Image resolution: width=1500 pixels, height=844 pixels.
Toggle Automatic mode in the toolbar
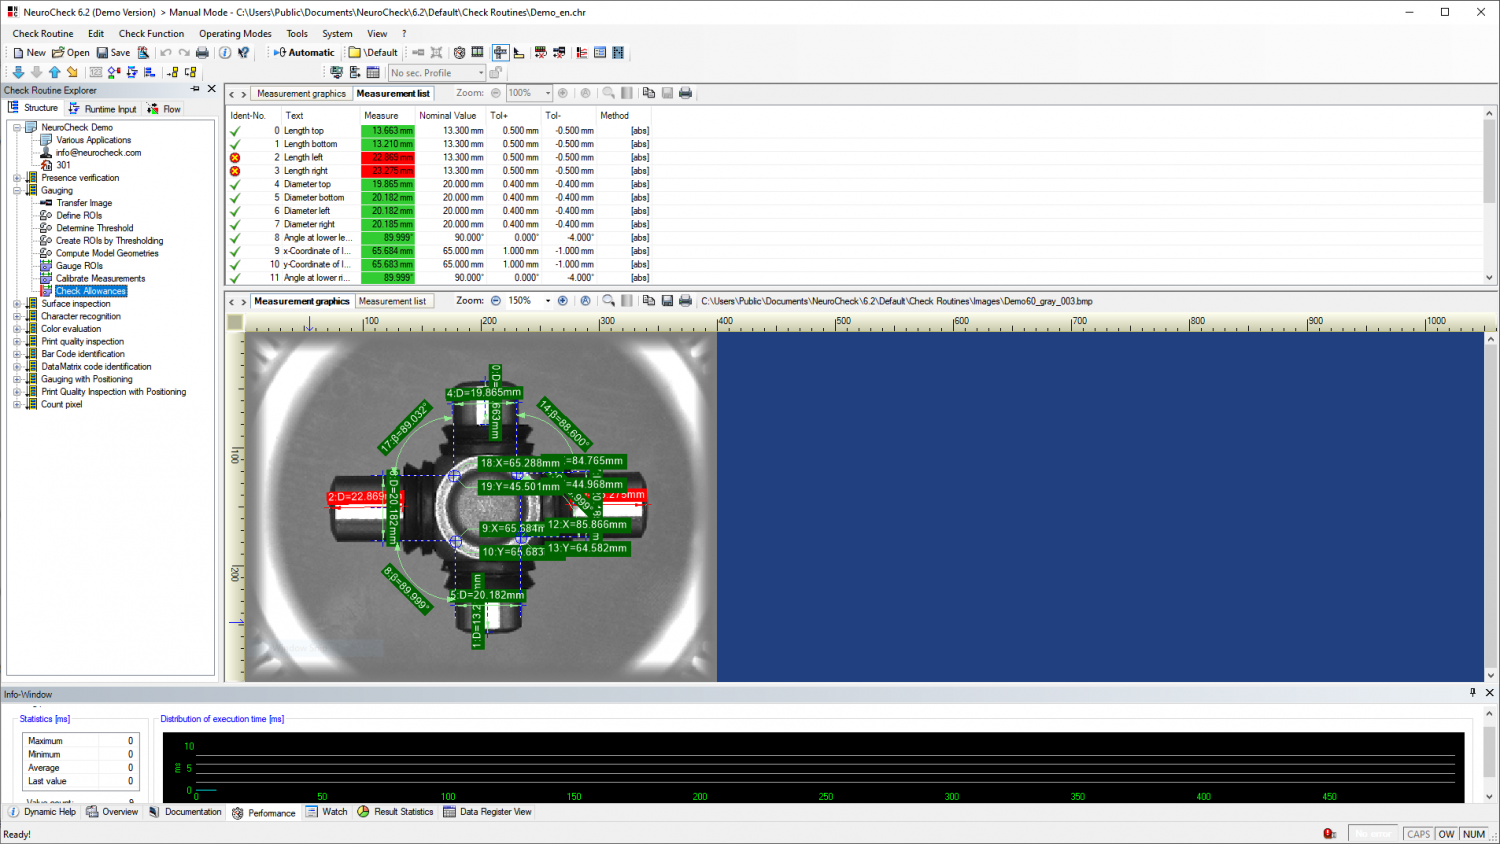304,53
